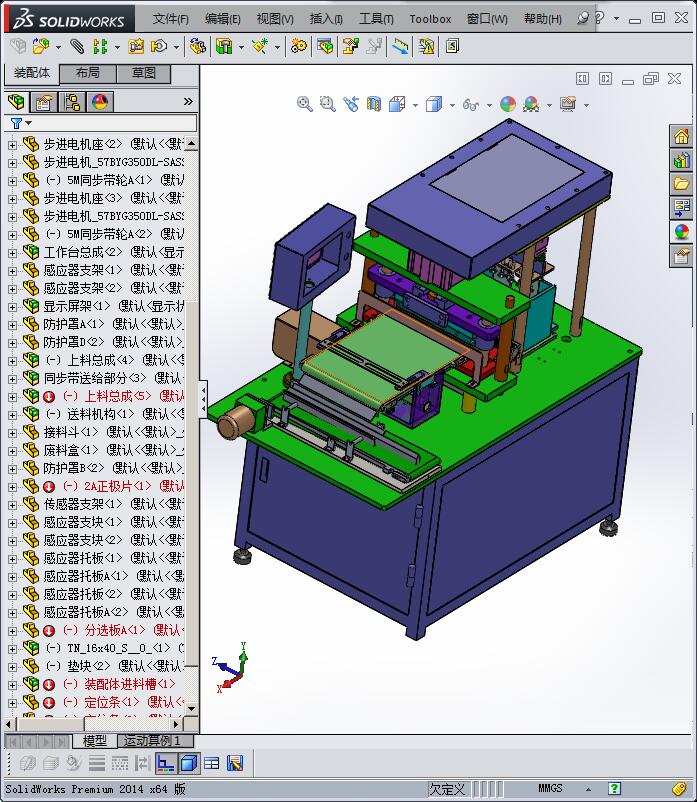Click the Apply Scene icon
Screen dimensions: 697x802
(531, 104)
